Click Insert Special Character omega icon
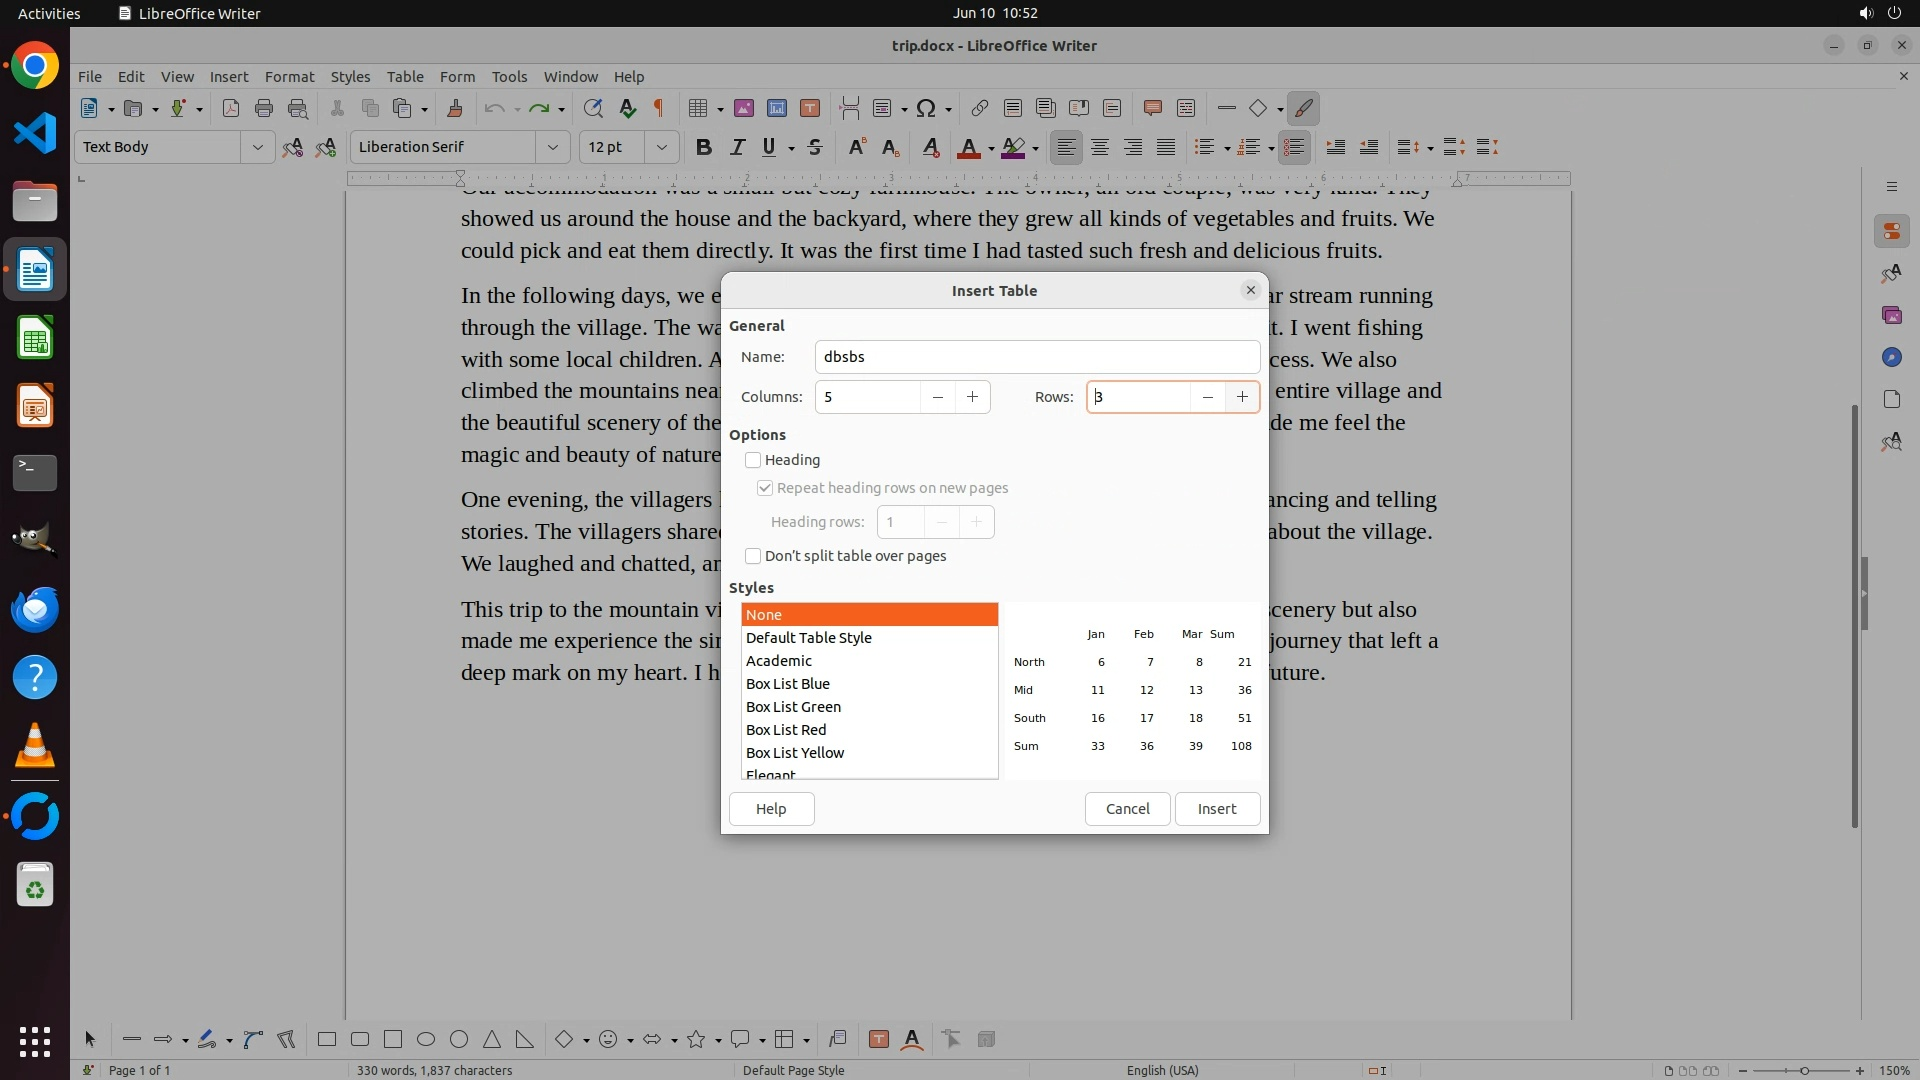The width and height of the screenshot is (1920, 1080). [925, 108]
